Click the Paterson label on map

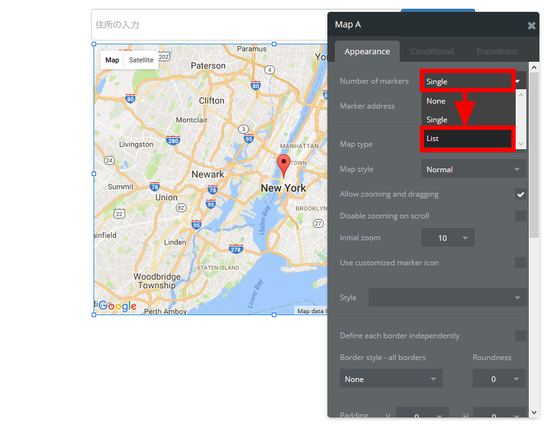pos(208,66)
